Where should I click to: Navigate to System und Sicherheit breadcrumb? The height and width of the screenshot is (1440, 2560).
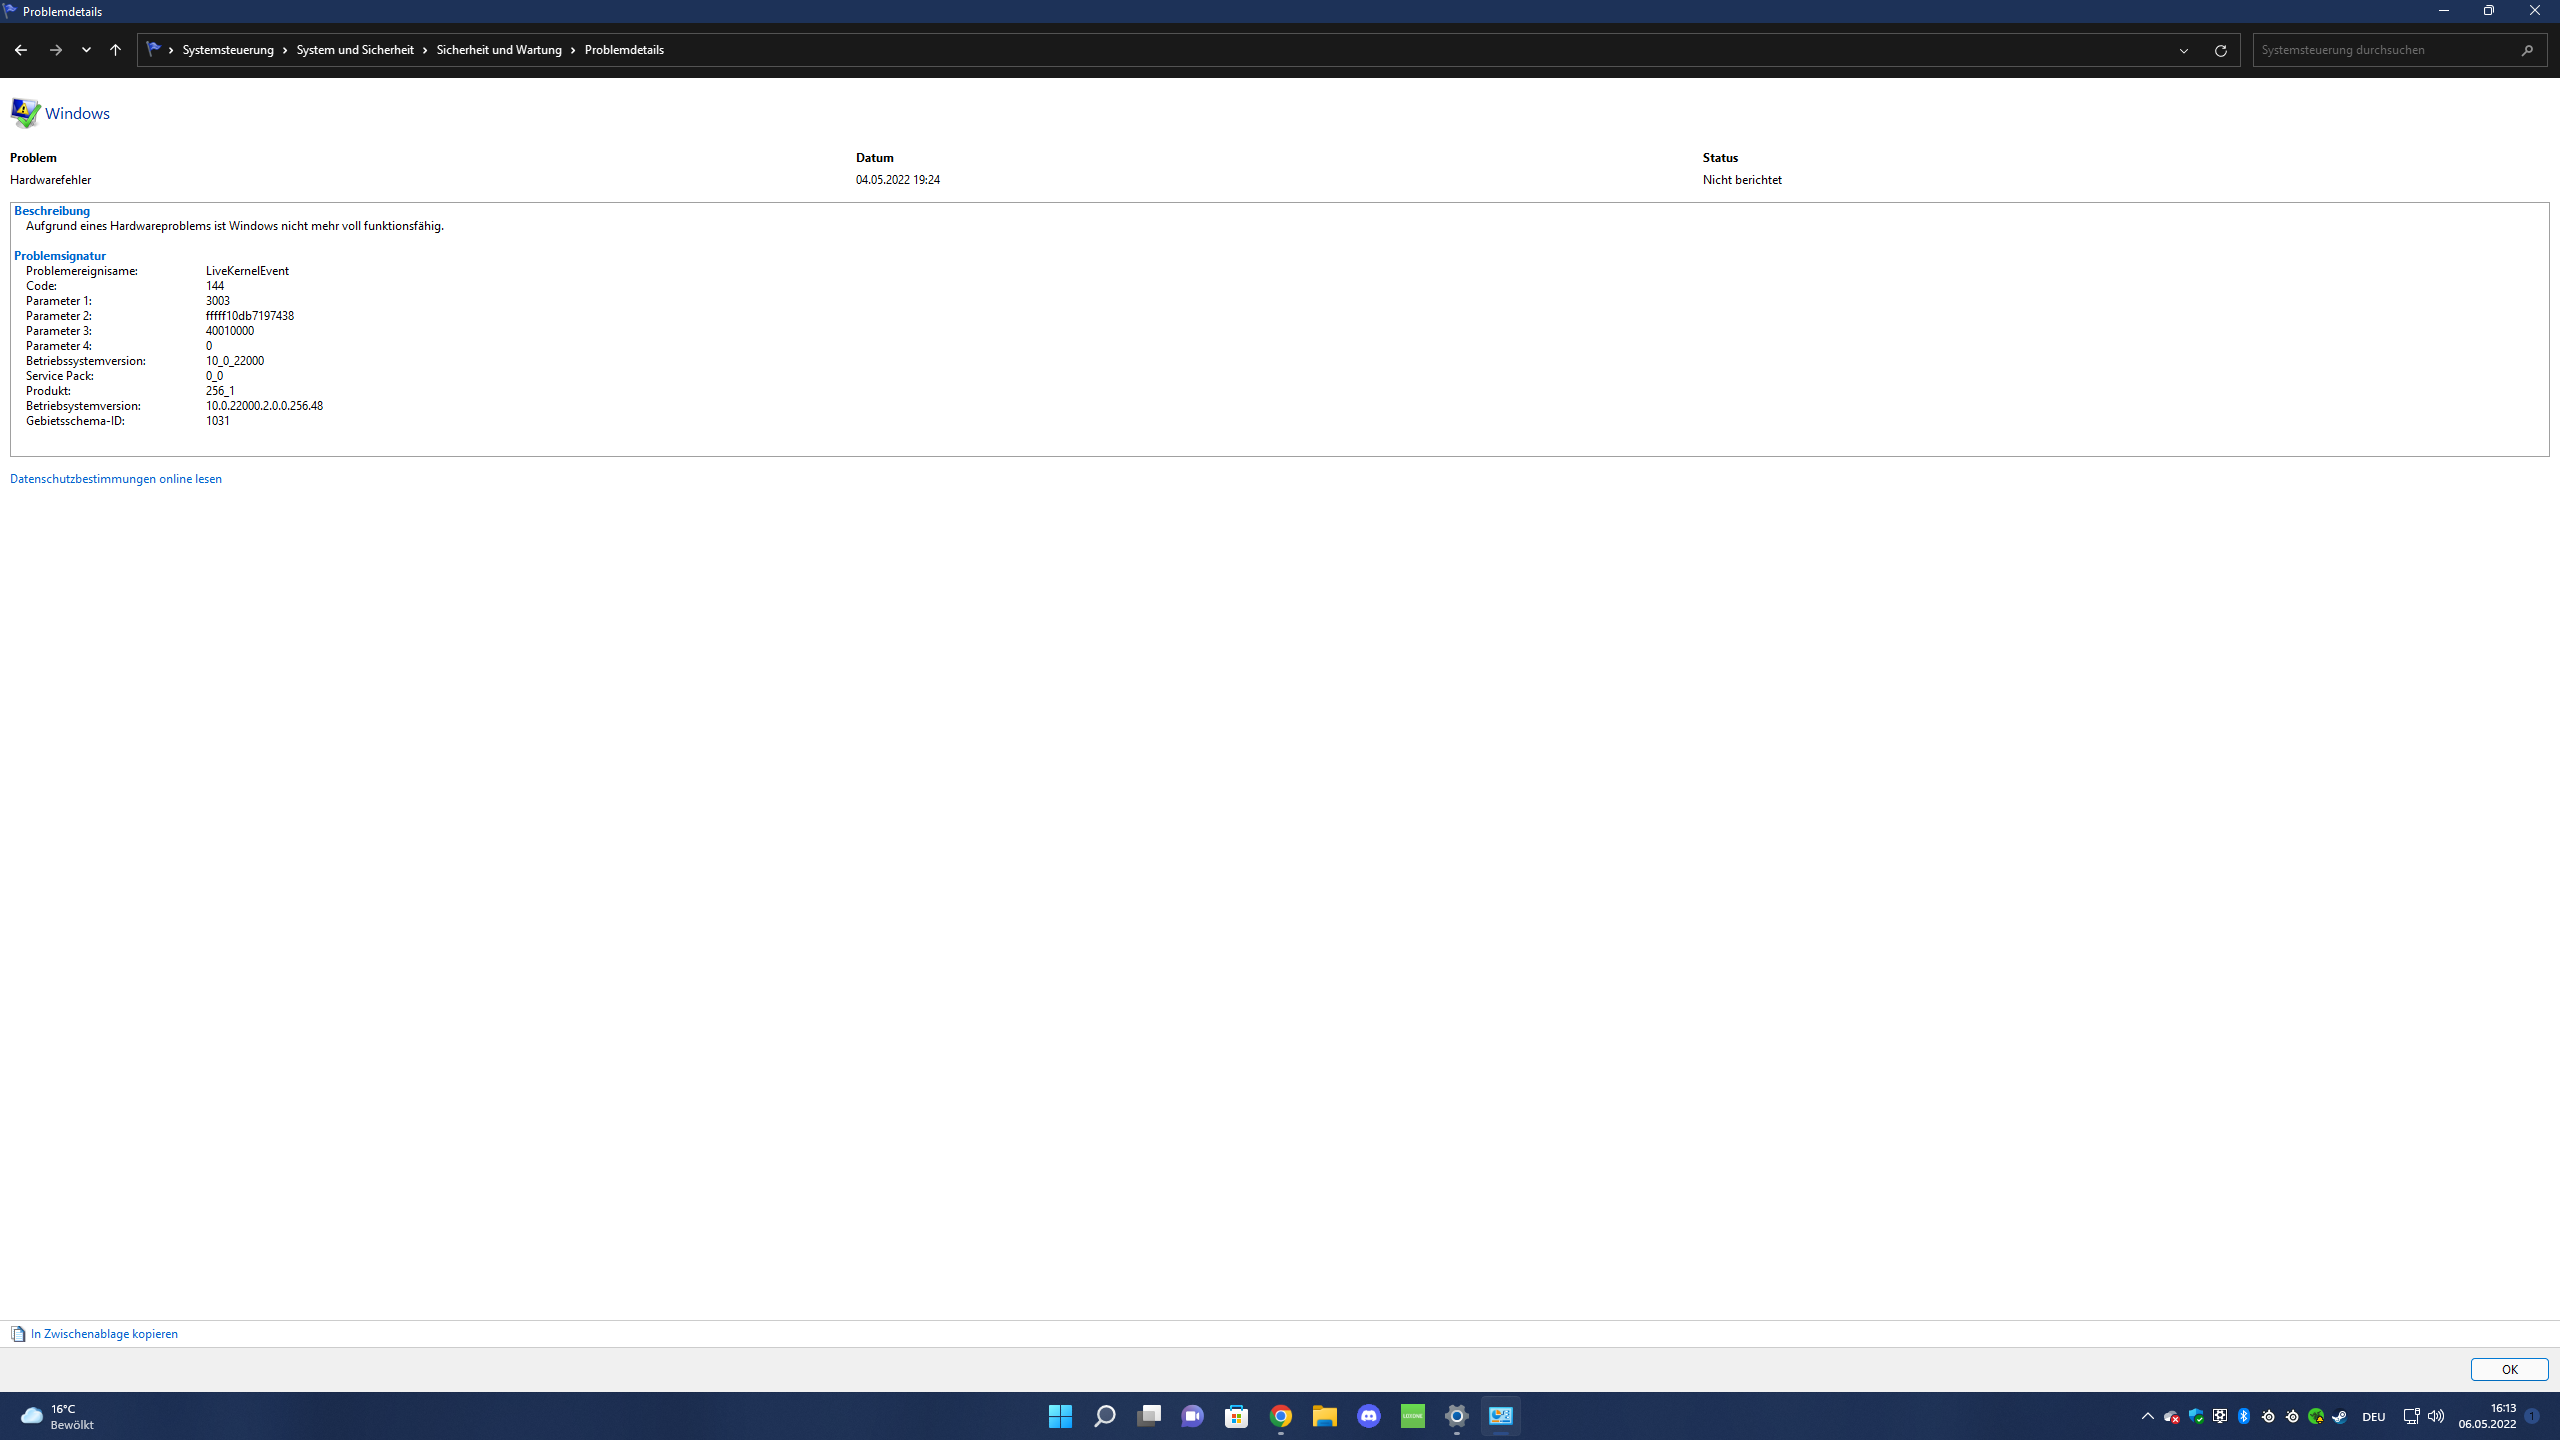point(355,50)
